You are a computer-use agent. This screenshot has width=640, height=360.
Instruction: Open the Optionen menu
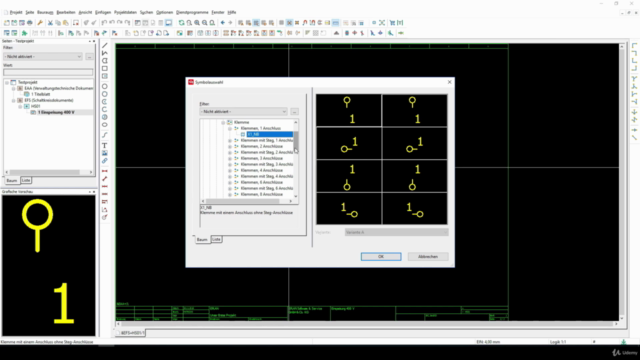click(x=164, y=12)
